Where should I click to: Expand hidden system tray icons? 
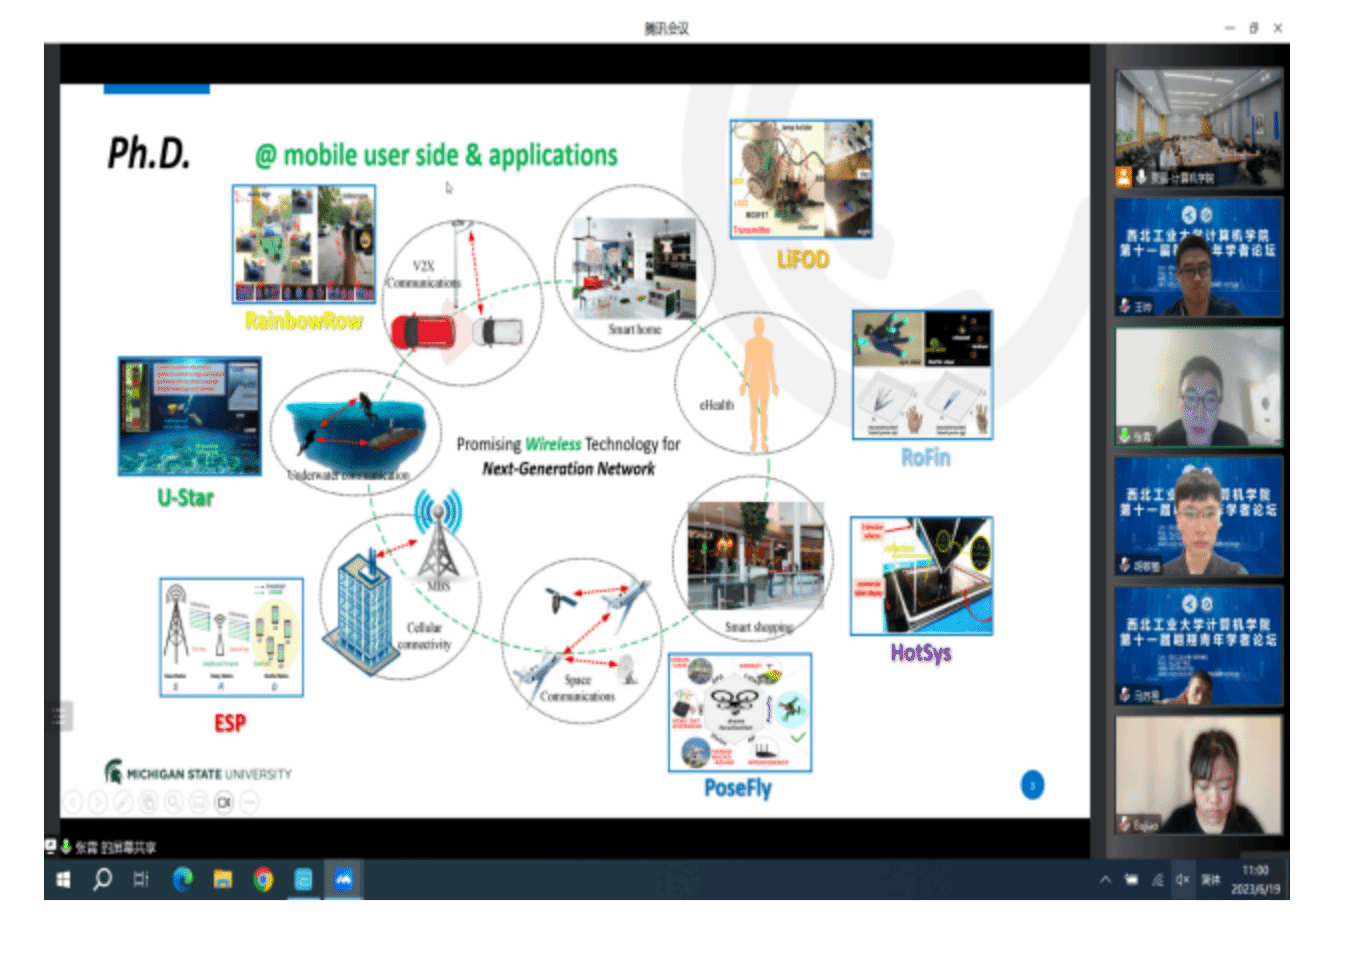click(1105, 880)
